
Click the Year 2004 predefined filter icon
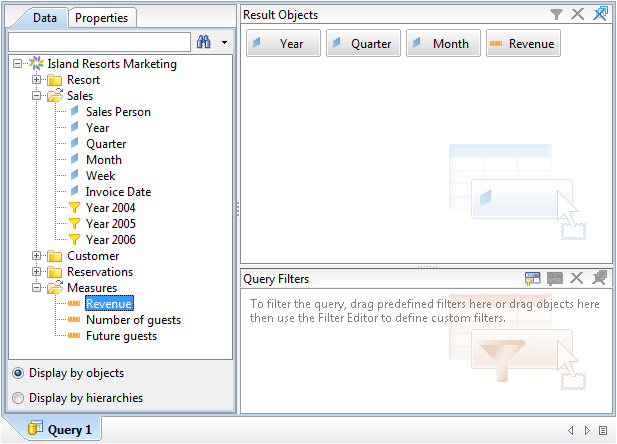pyautogui.click(x=74, y=208)
